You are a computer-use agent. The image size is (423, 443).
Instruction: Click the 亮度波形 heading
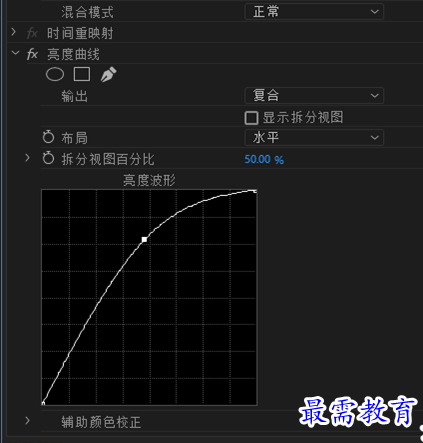149,180
